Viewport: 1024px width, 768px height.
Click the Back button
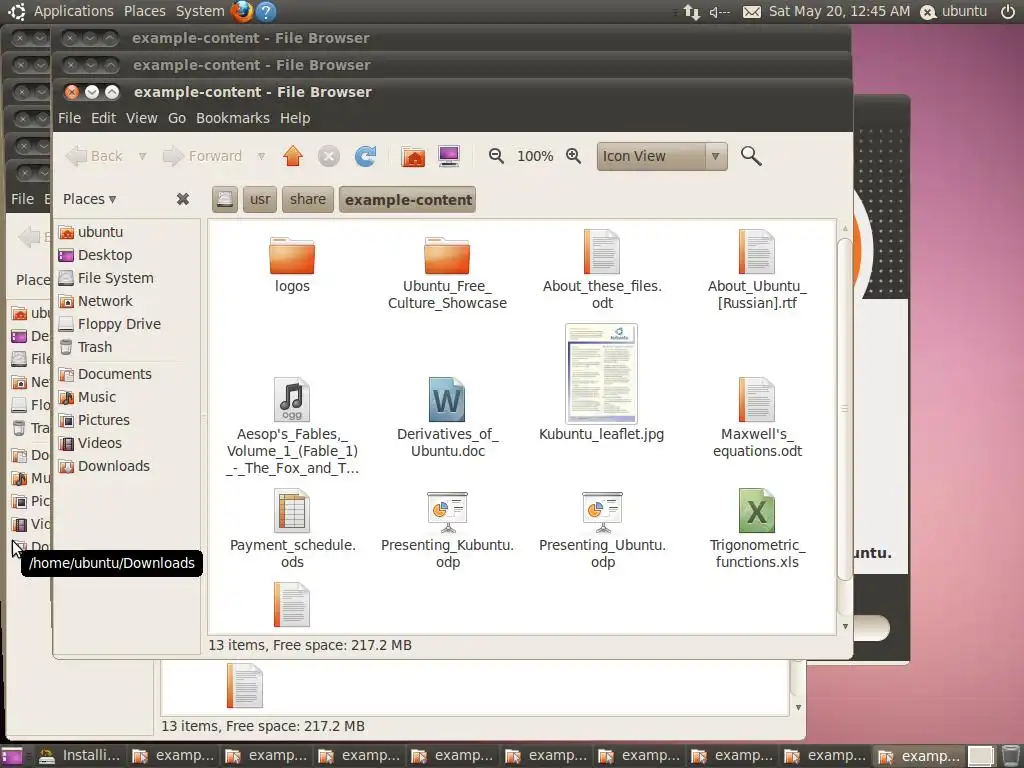coord(95,156)
